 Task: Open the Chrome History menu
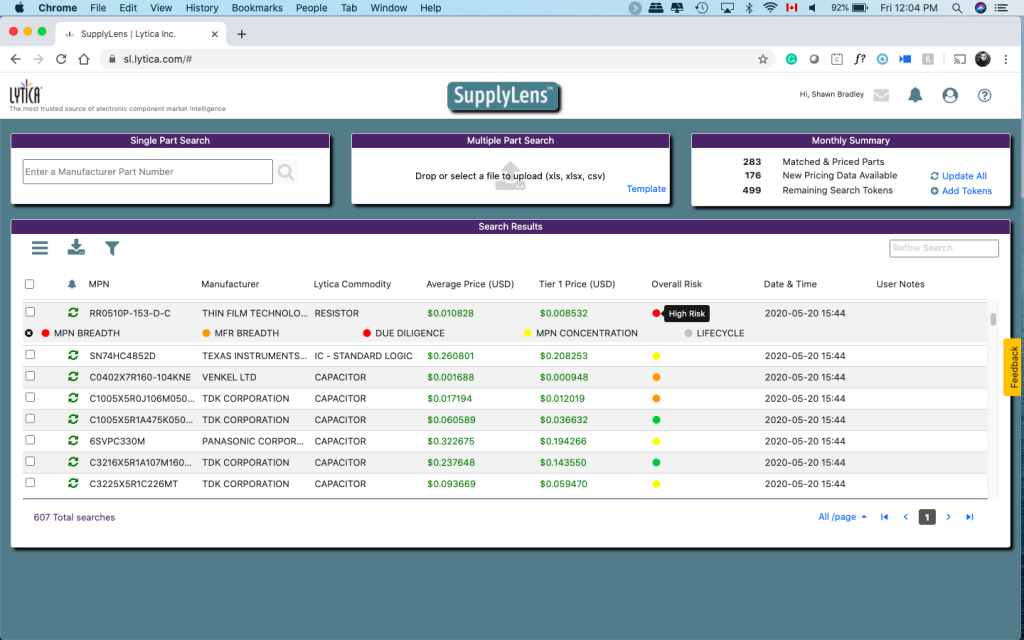202,8
